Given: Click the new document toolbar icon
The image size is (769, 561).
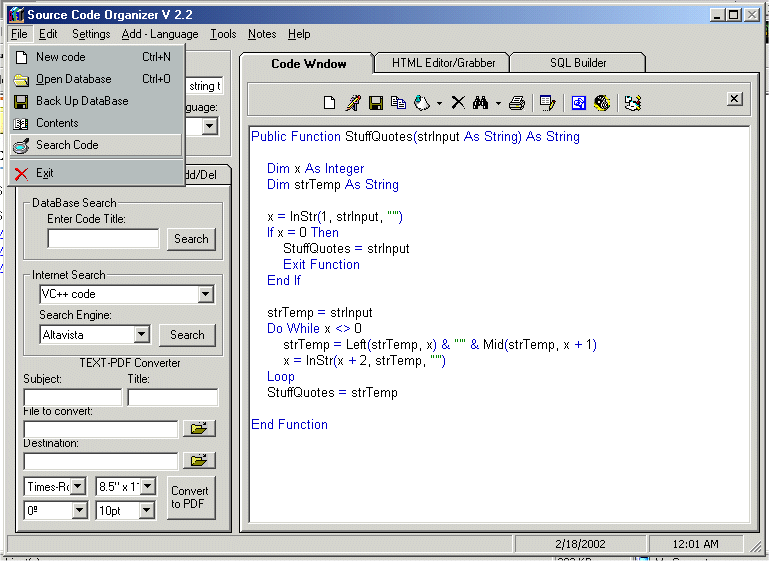Looking at the screenshot, I should coord(330,102).
